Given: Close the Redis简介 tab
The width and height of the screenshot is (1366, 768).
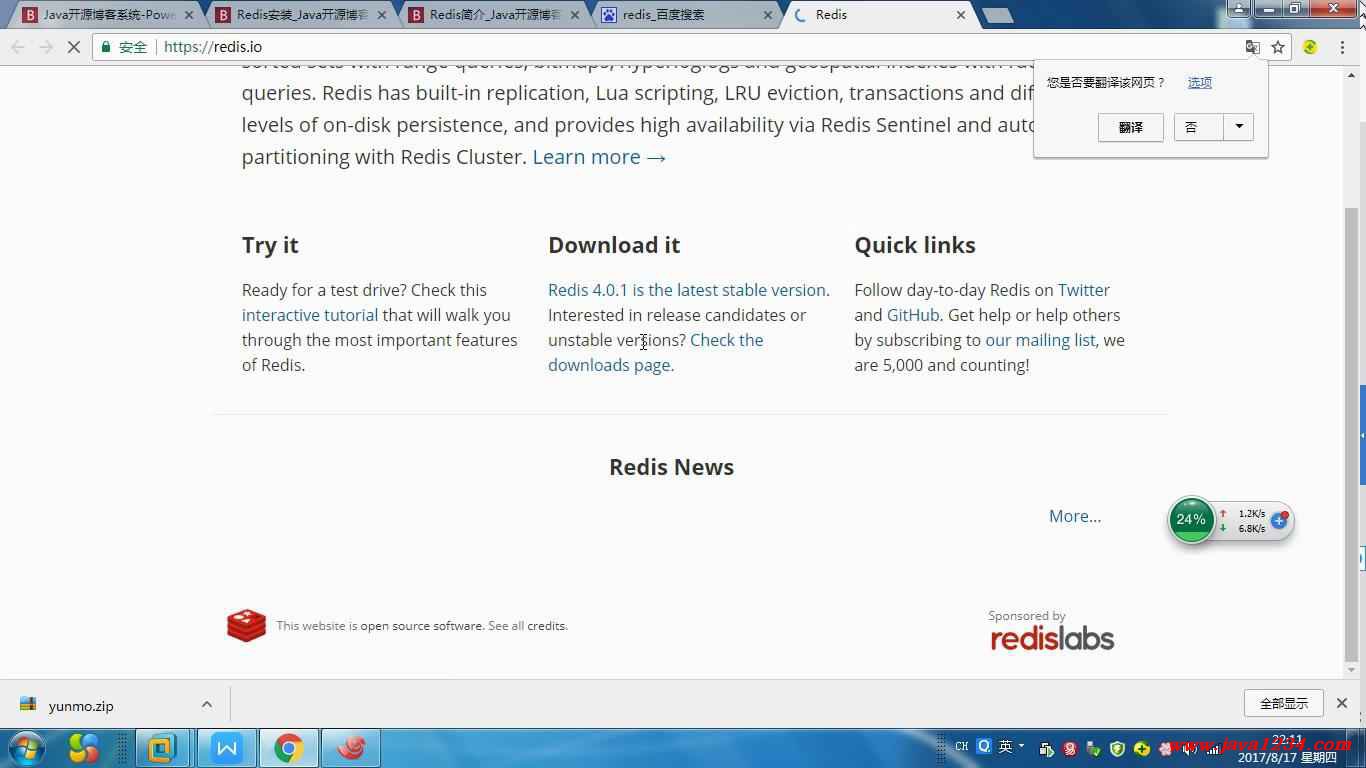Looking at the screenshot, I should point(575,15).
